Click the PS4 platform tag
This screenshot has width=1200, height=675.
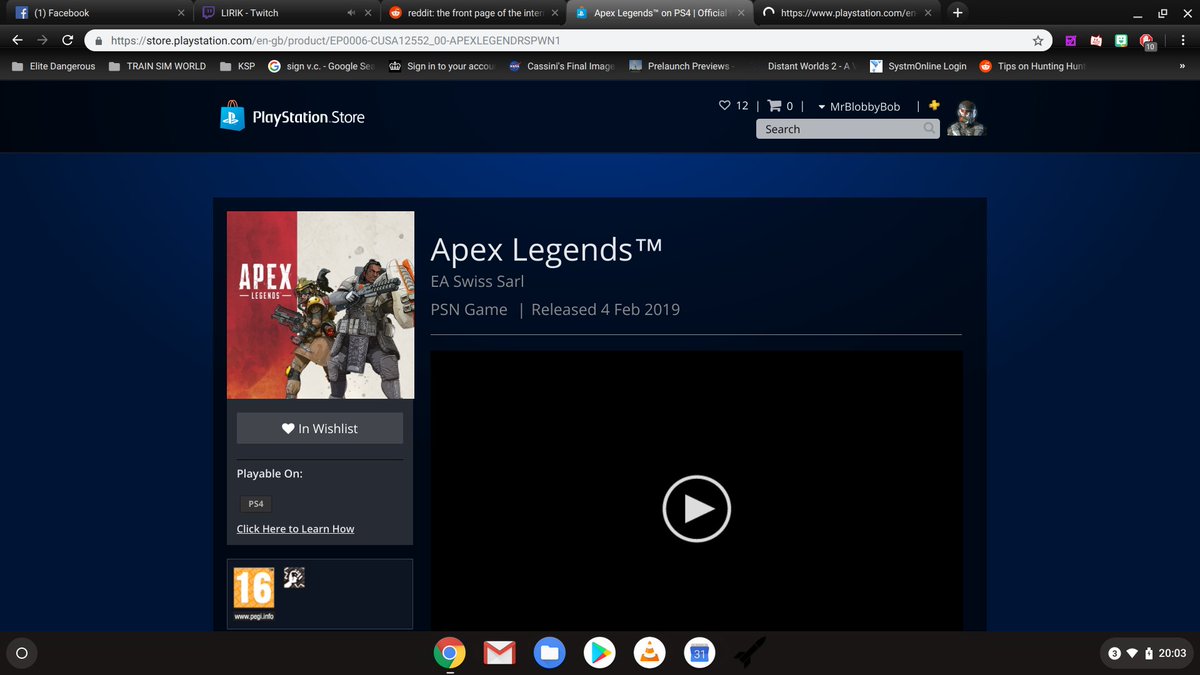tap(256, 504)
